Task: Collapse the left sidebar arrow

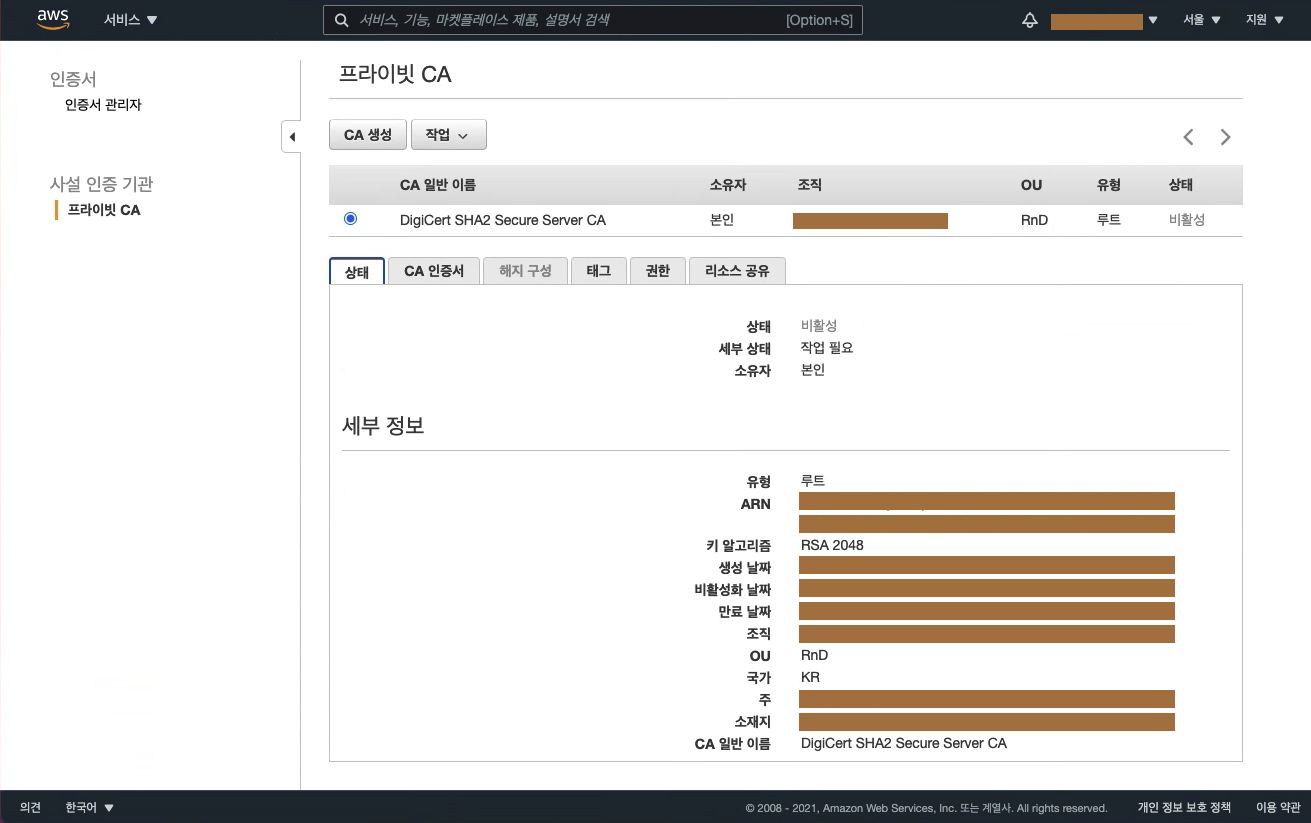Action: [x=291, y=137]
